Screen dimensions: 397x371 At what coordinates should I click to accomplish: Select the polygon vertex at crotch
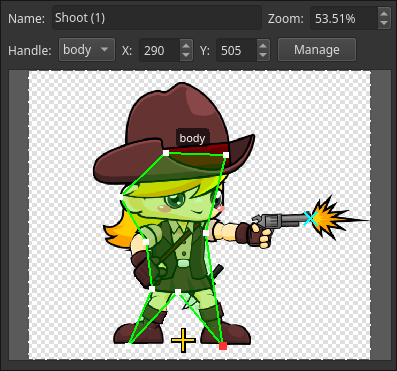178,292
